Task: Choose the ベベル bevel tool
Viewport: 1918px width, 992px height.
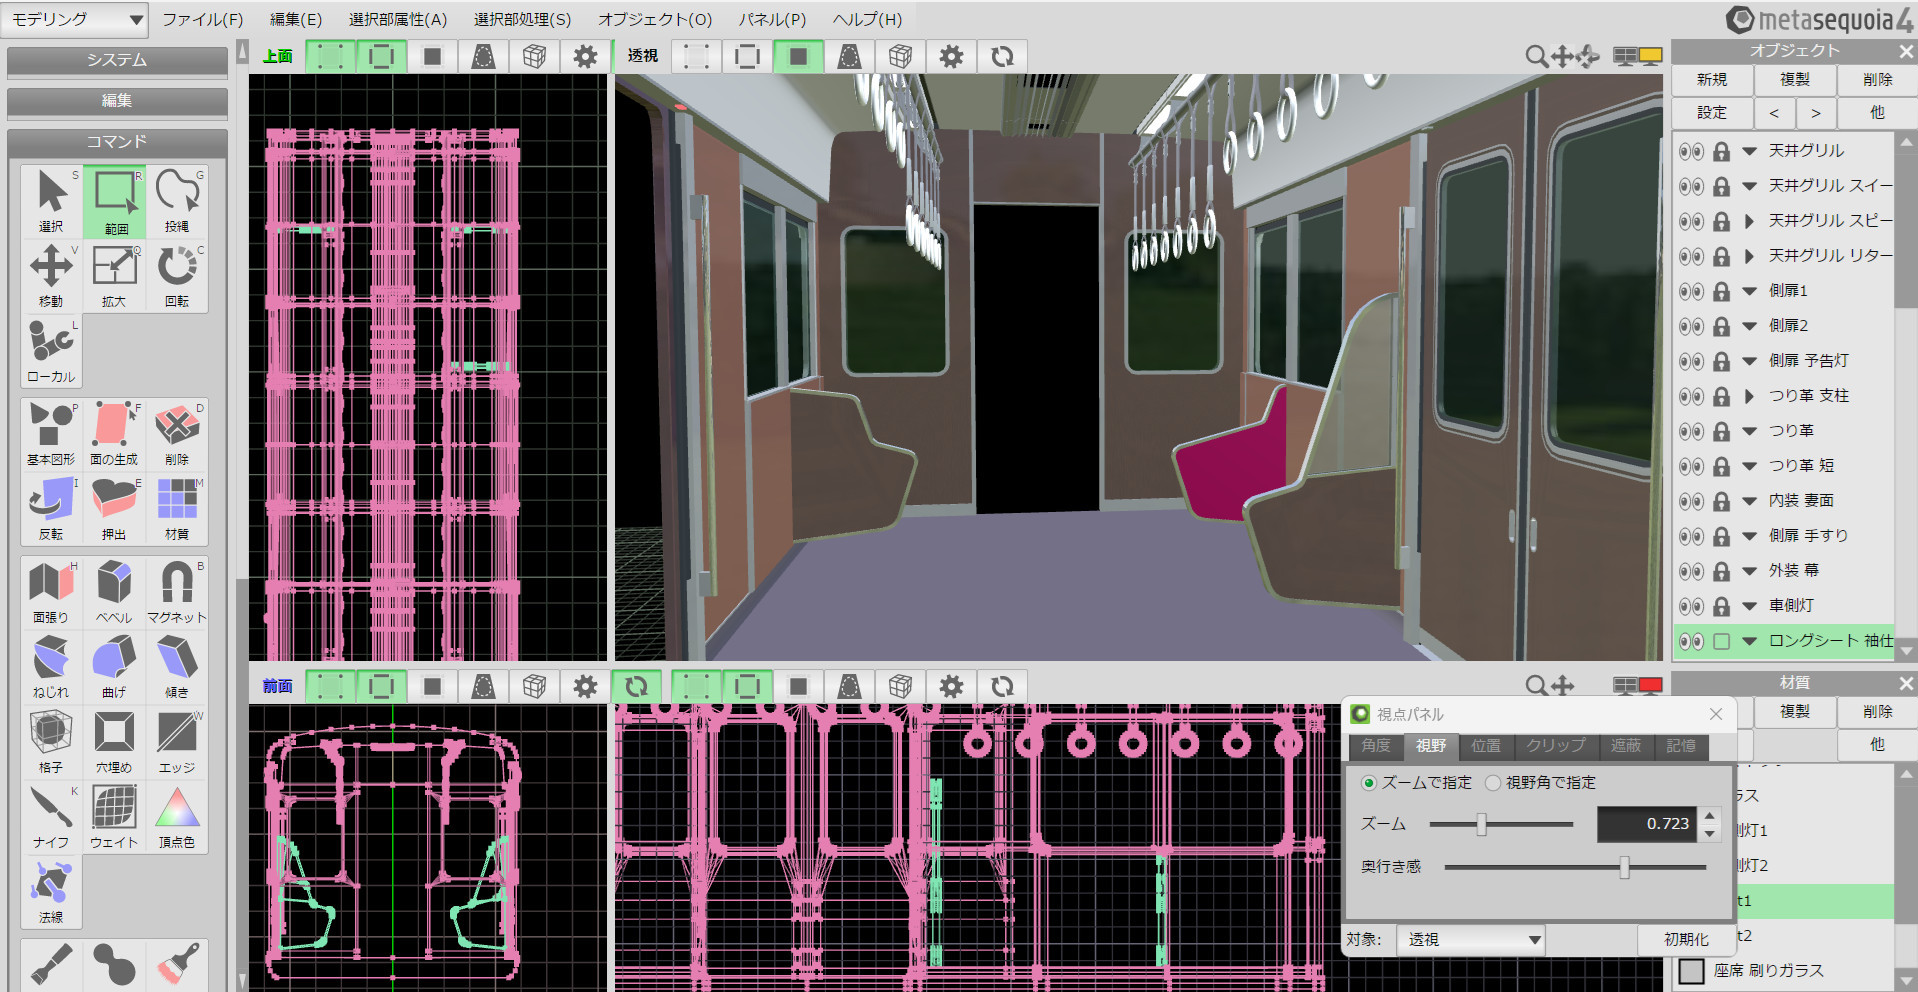Action: pyautogui.click(x=115, y=592)
